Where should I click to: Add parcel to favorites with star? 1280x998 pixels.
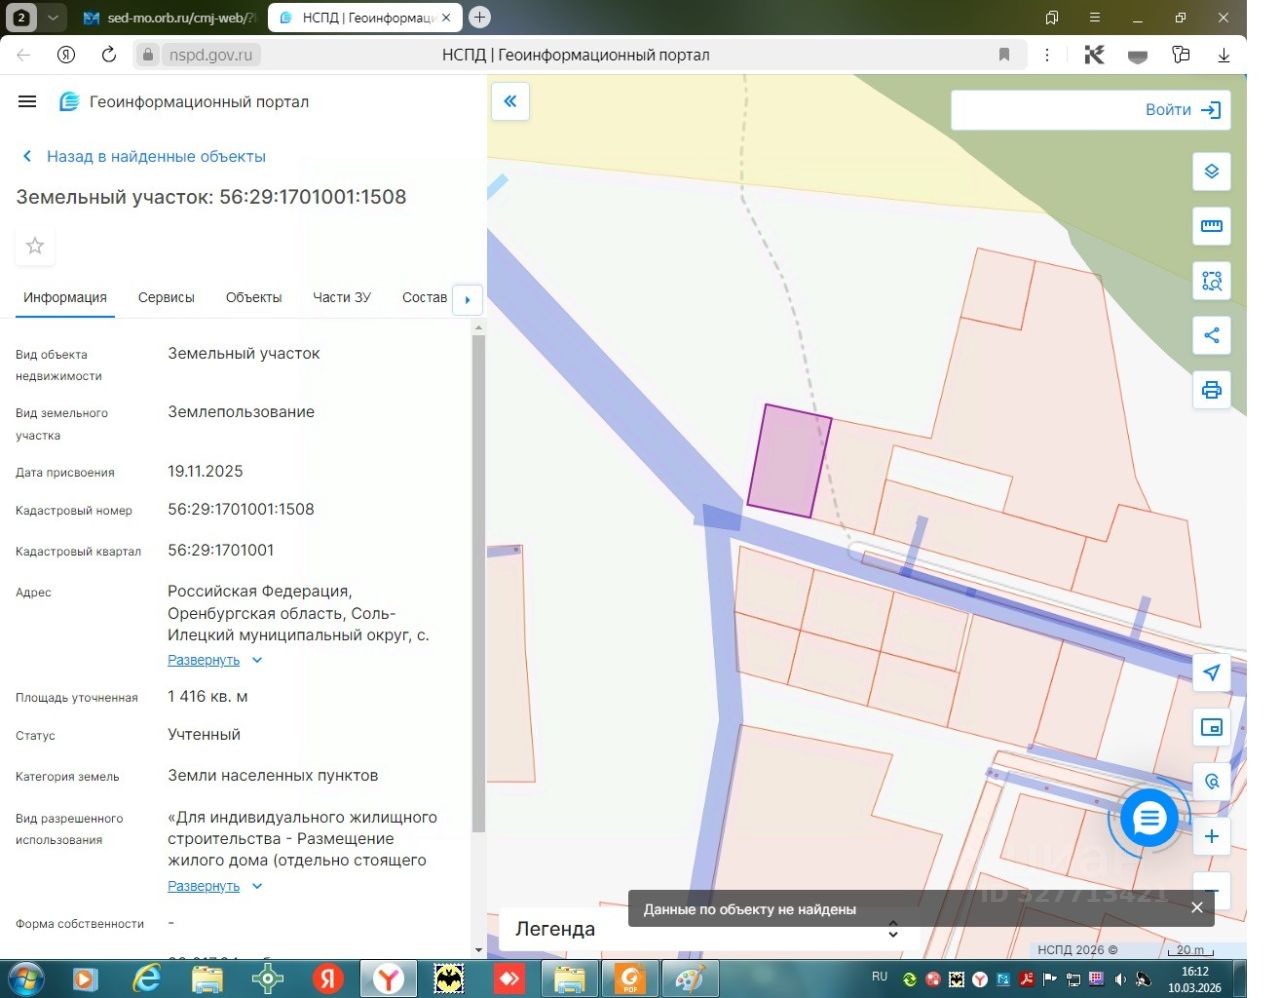click(35, 246)
